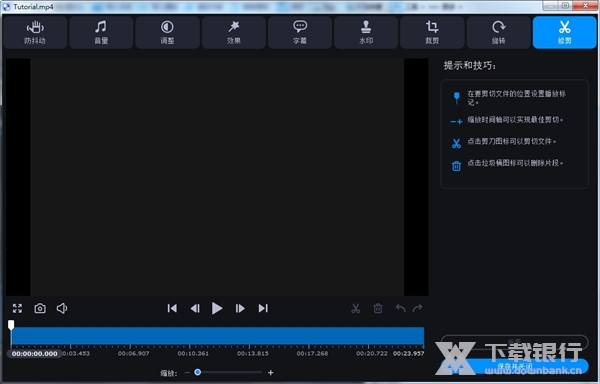Screen dimensions: 600x384
Task: Click the playback marker tip text
Action: pos(517,98)
